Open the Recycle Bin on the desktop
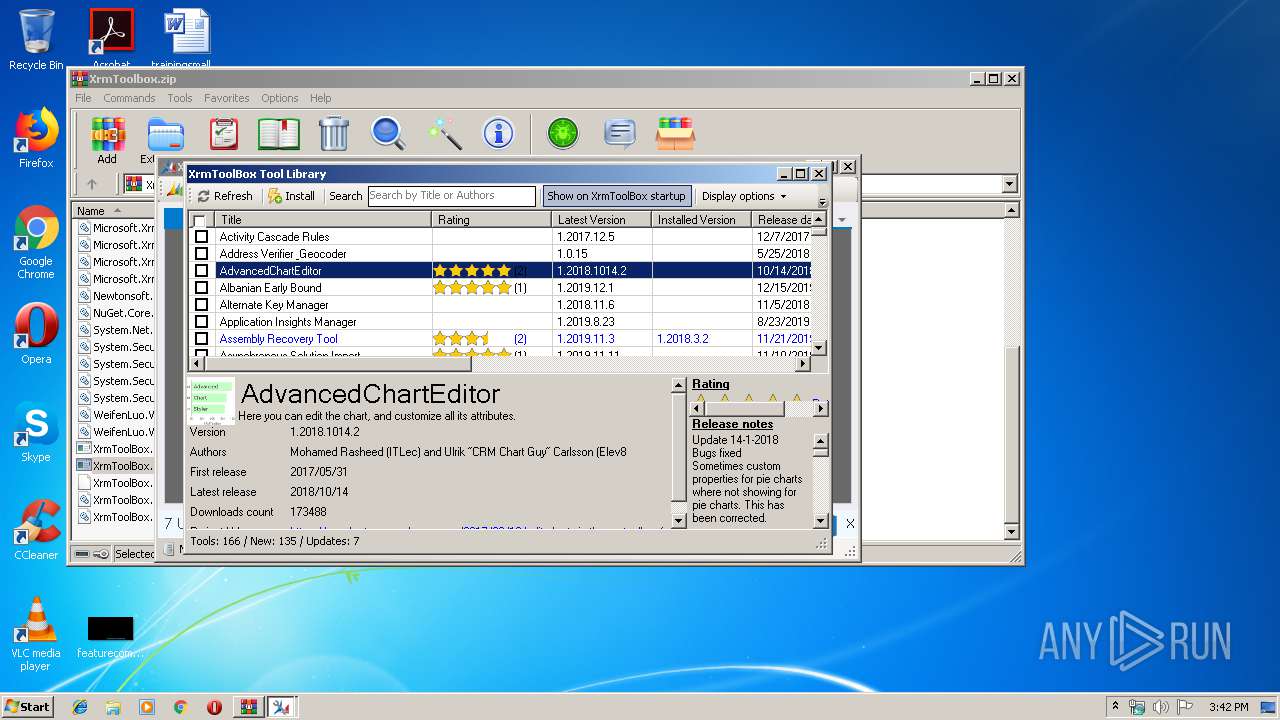The image size is (1280, 720). 36,40
